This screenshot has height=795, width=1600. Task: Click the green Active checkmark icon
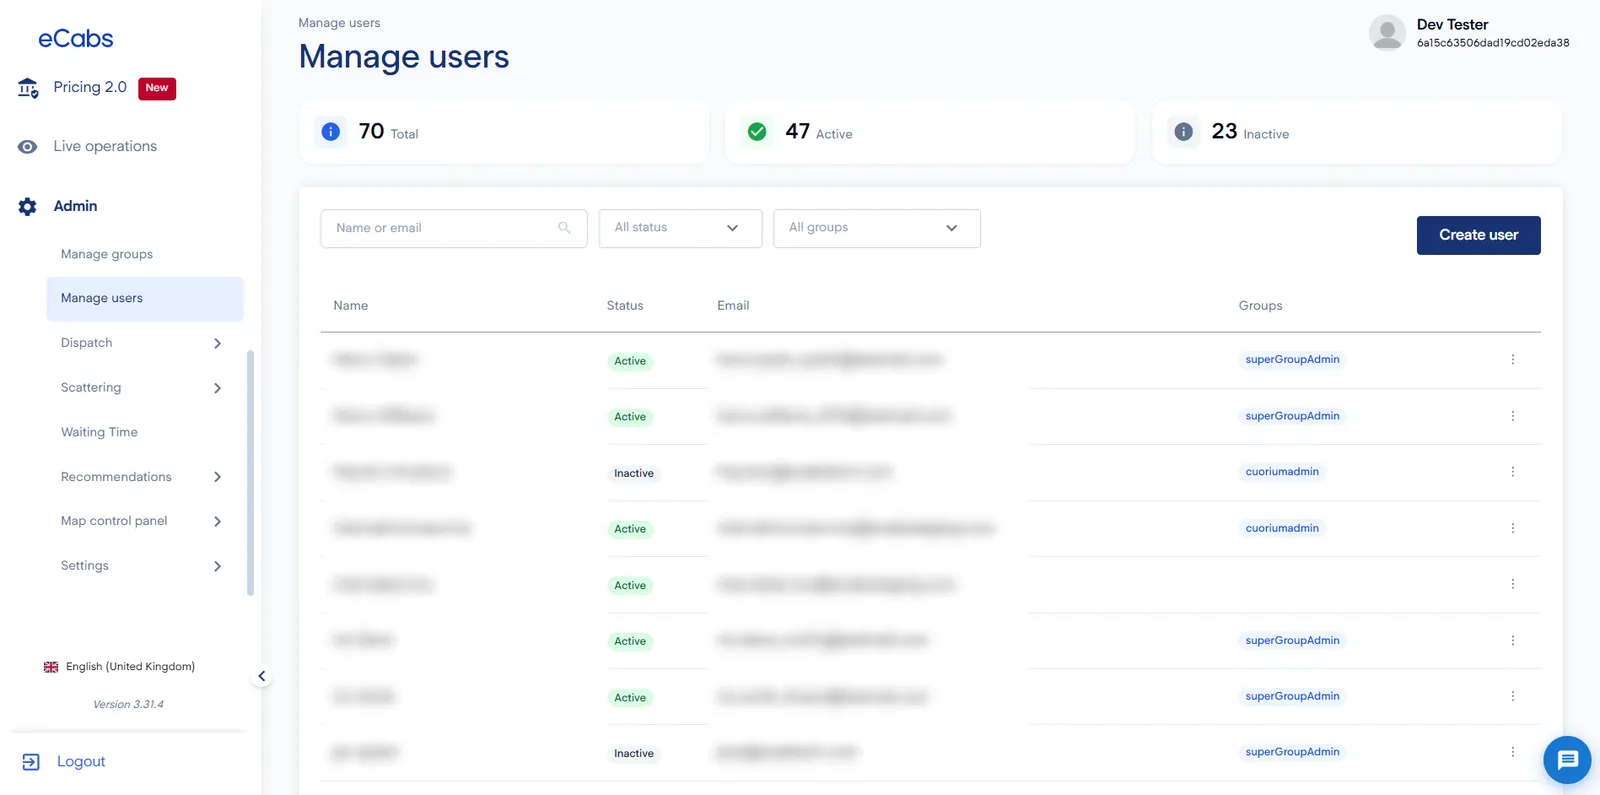click(x=757, y=132)
